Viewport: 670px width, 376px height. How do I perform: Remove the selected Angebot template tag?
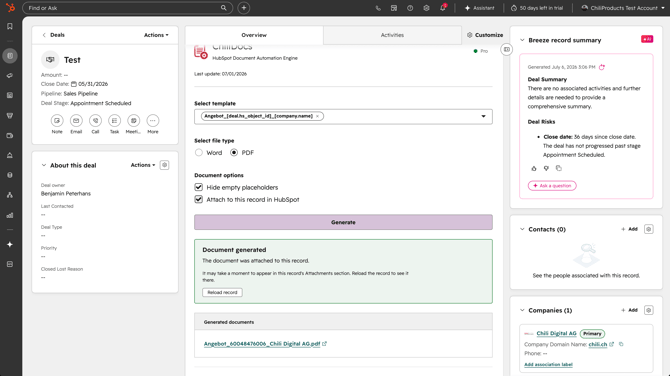pos(317,116)
